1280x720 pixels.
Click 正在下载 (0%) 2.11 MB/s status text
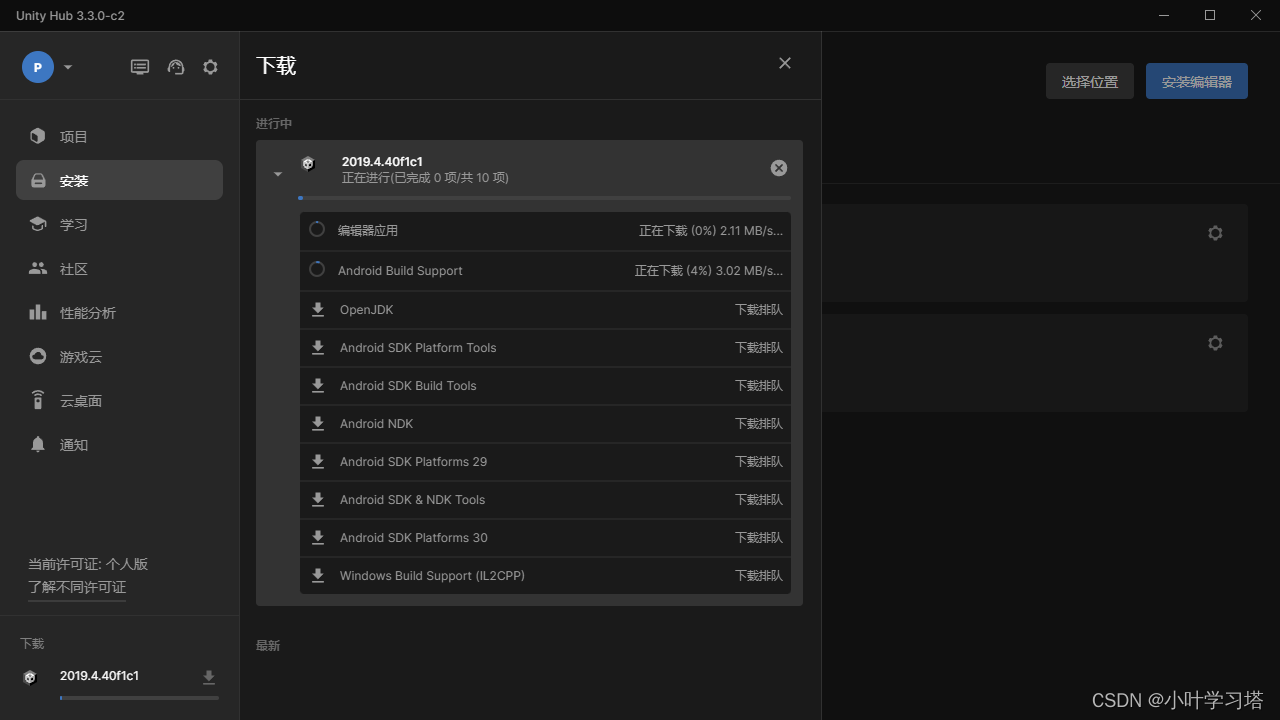711,231
